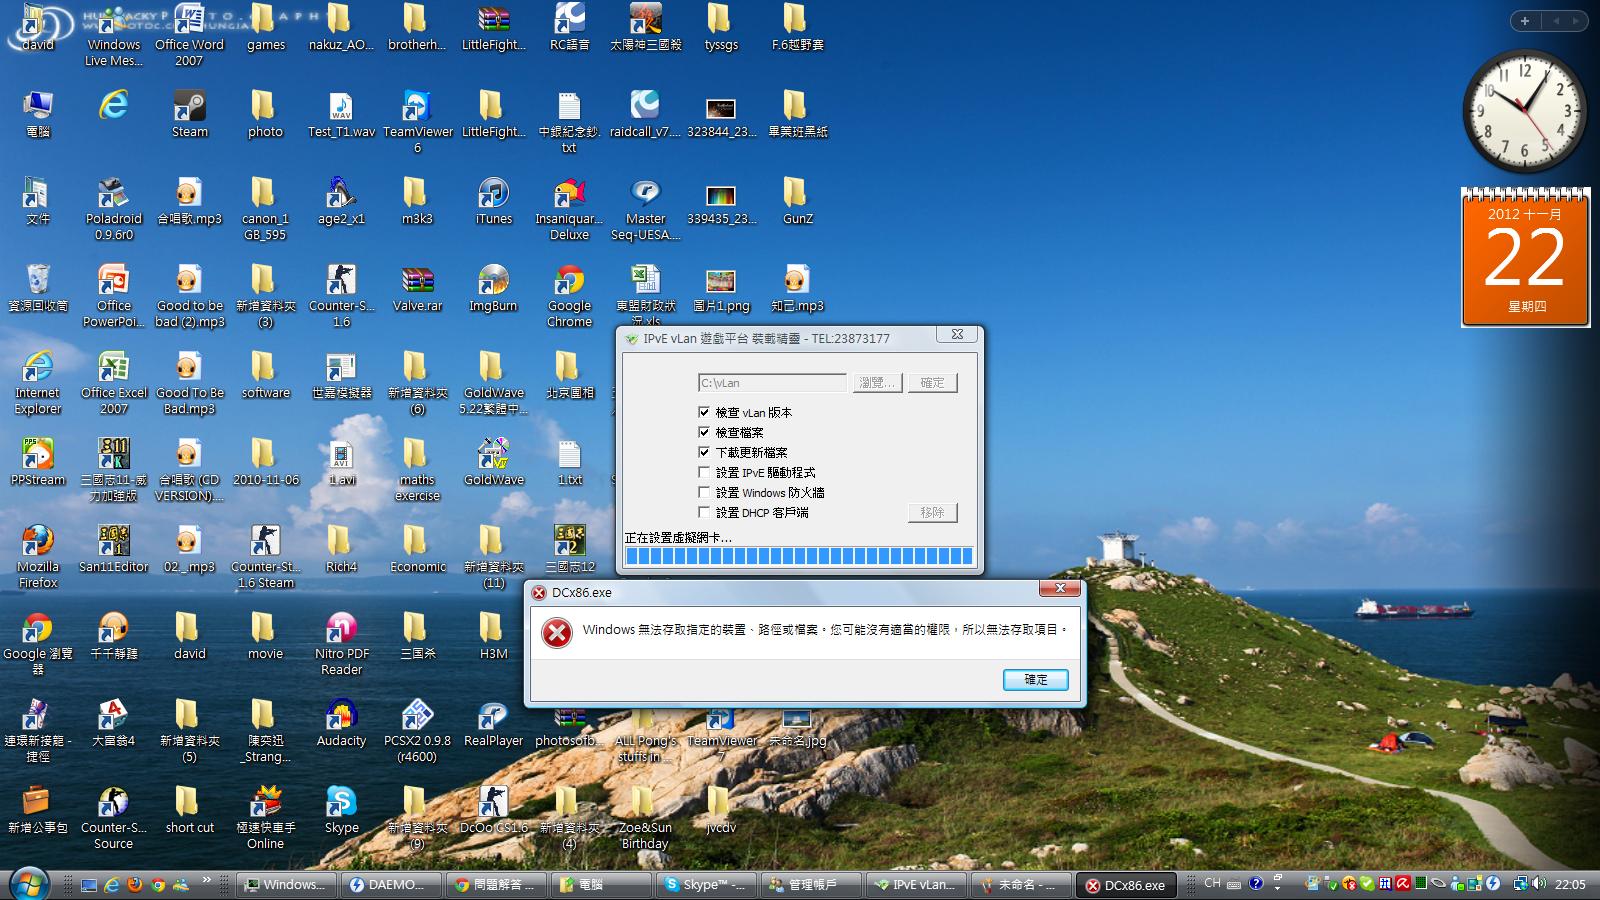Open the Steam desktop shortcut
Image resolution: width=1600 pixels, height=900 pixels.
pos(189,106)
